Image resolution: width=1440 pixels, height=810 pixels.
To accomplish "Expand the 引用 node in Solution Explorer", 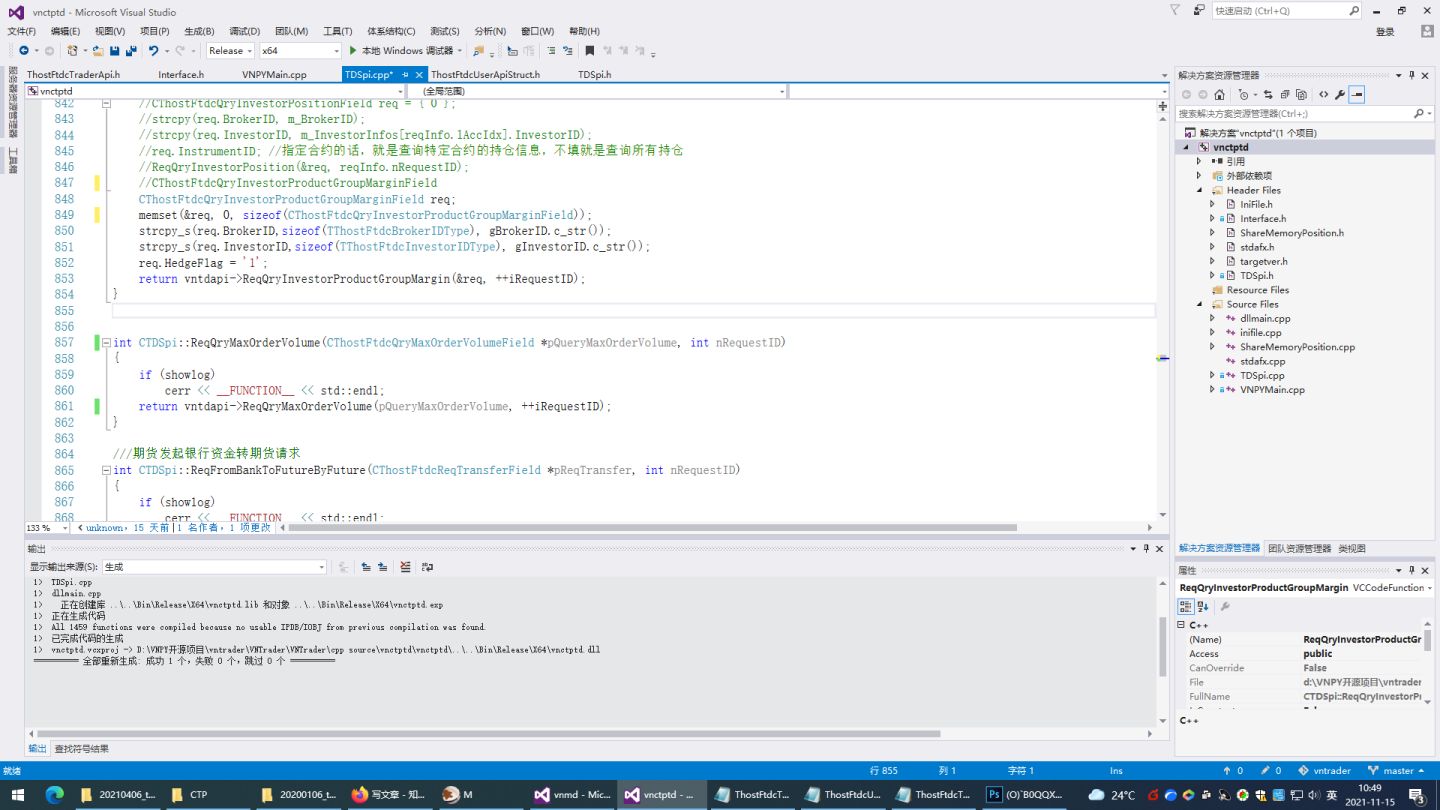I will (1199, 161).
